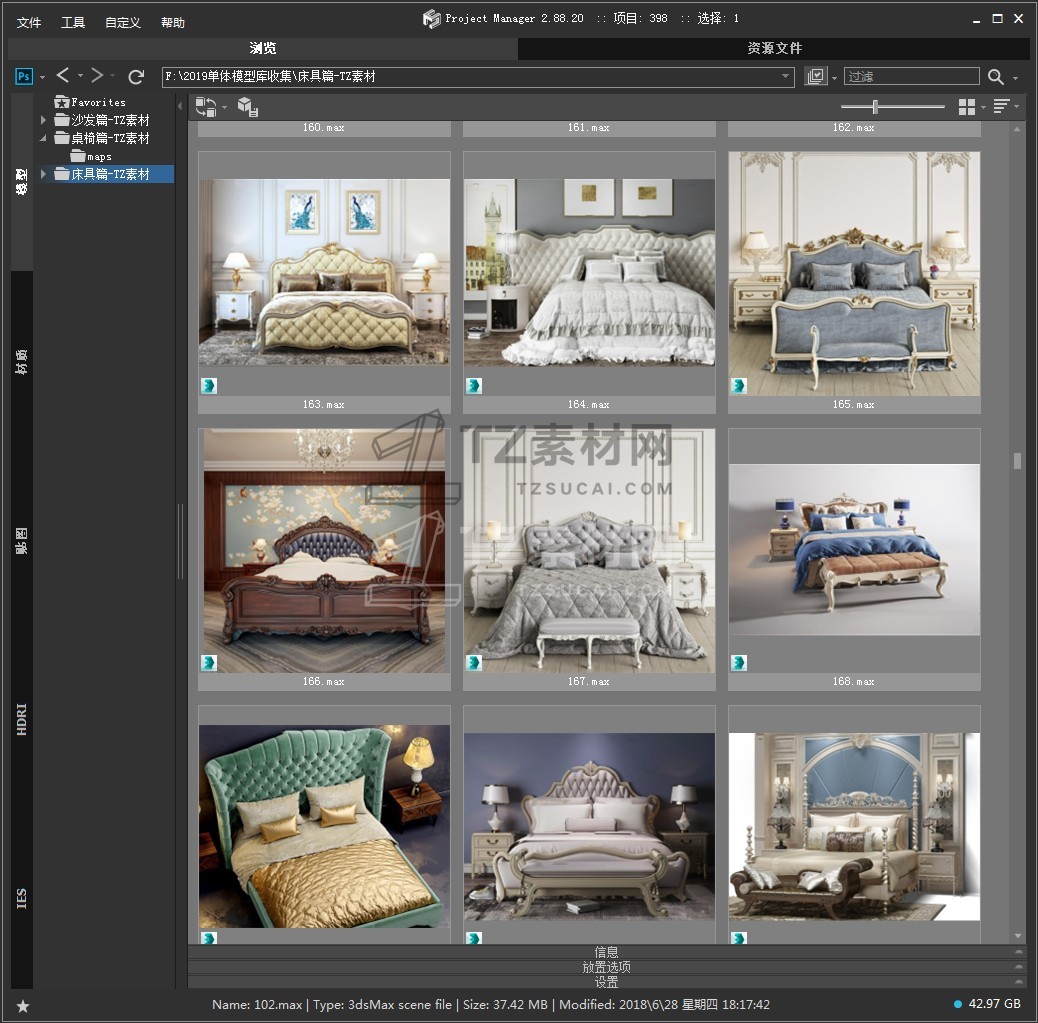Collapse the 桌椅篇-TZ素材 folder tree node
The image size is (1038, 1023).
coord(43,138)
